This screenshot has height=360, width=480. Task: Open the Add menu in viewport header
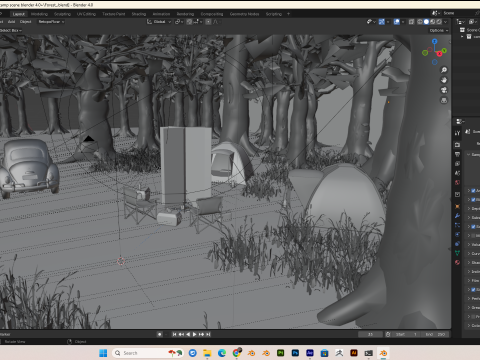(x=11, y=22)
